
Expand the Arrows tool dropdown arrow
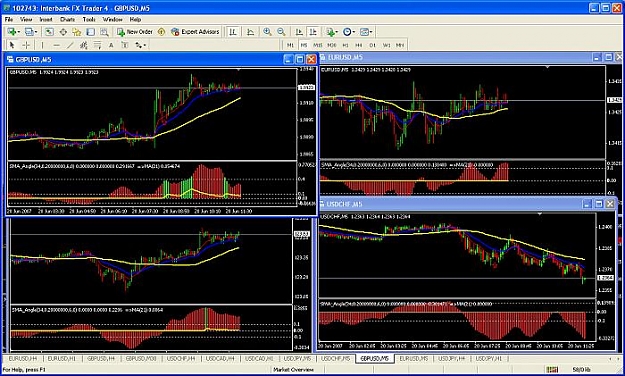[x=144, y=45]
